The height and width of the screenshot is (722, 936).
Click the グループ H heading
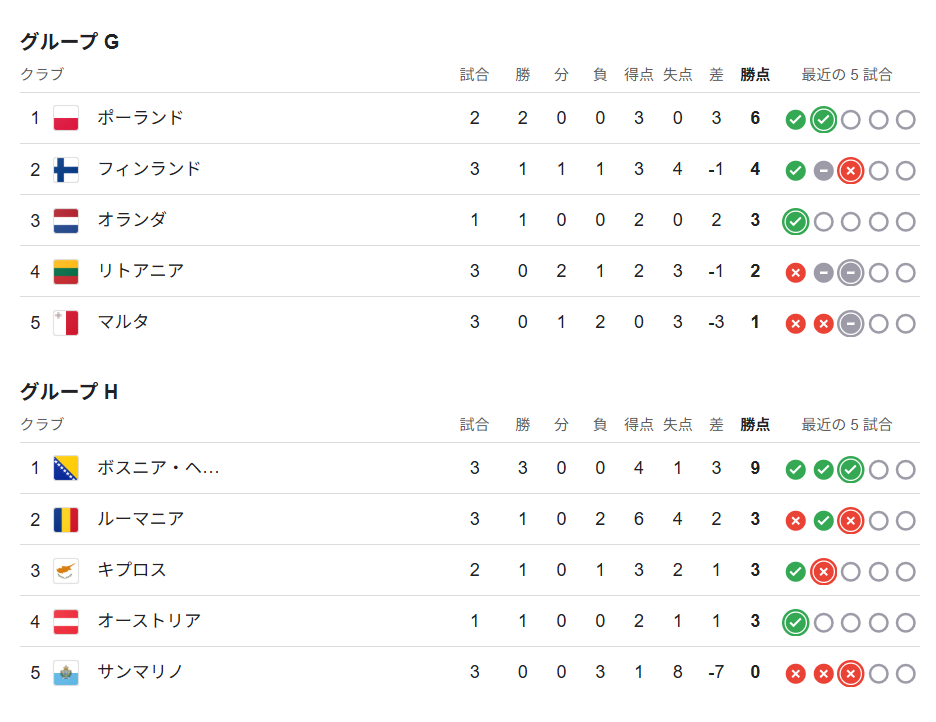click(x=69, y=391)
